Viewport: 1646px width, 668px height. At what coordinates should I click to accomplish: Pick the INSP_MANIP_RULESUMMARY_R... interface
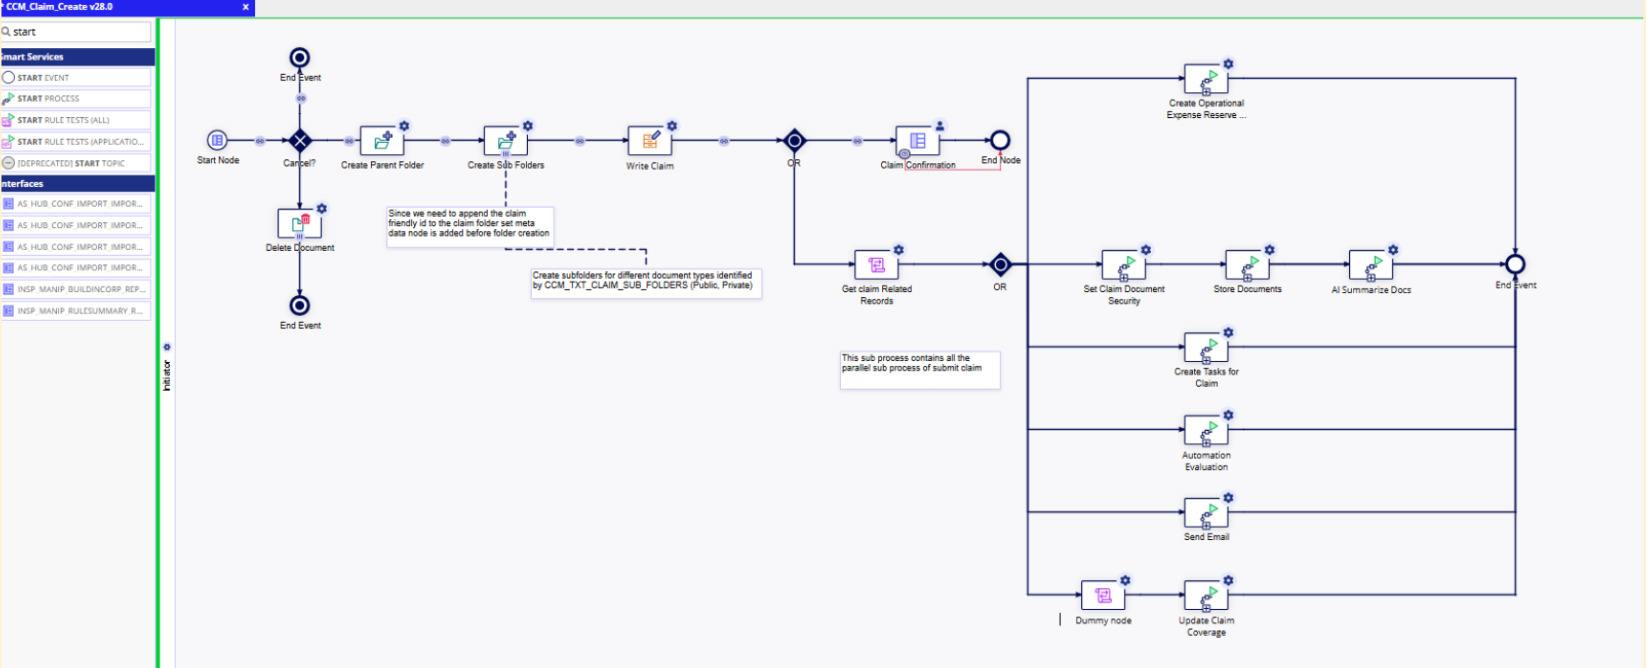coord(76,311)
